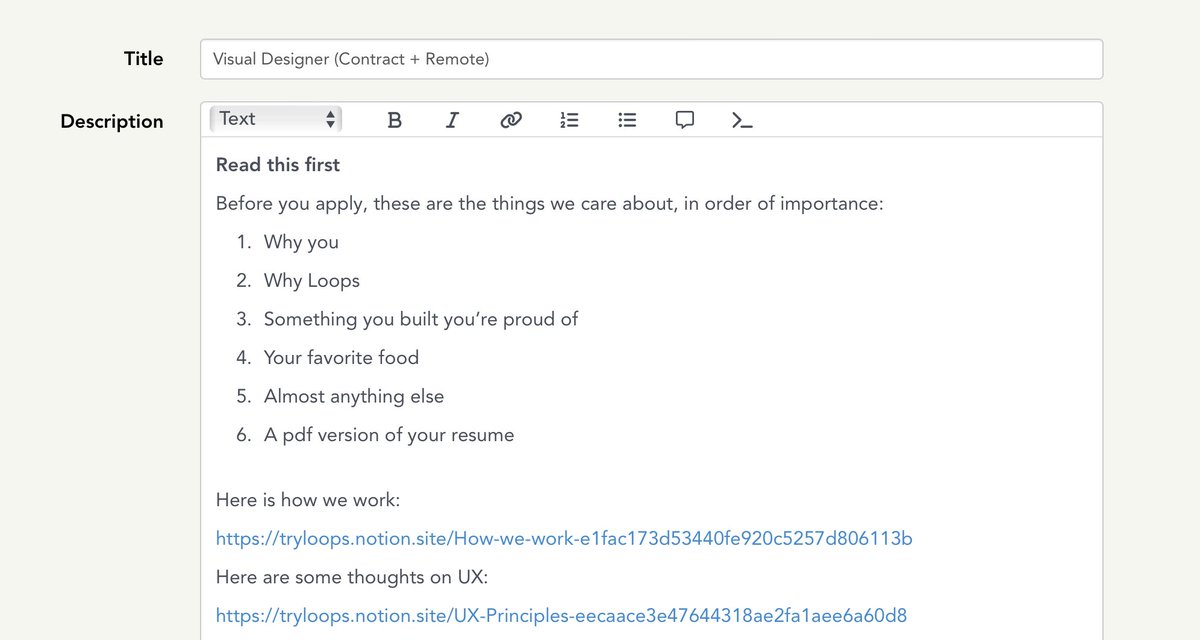This screenshot has width=1200, height=640.
Task: Create a bulleted list in the description
Action: (627, 120)
